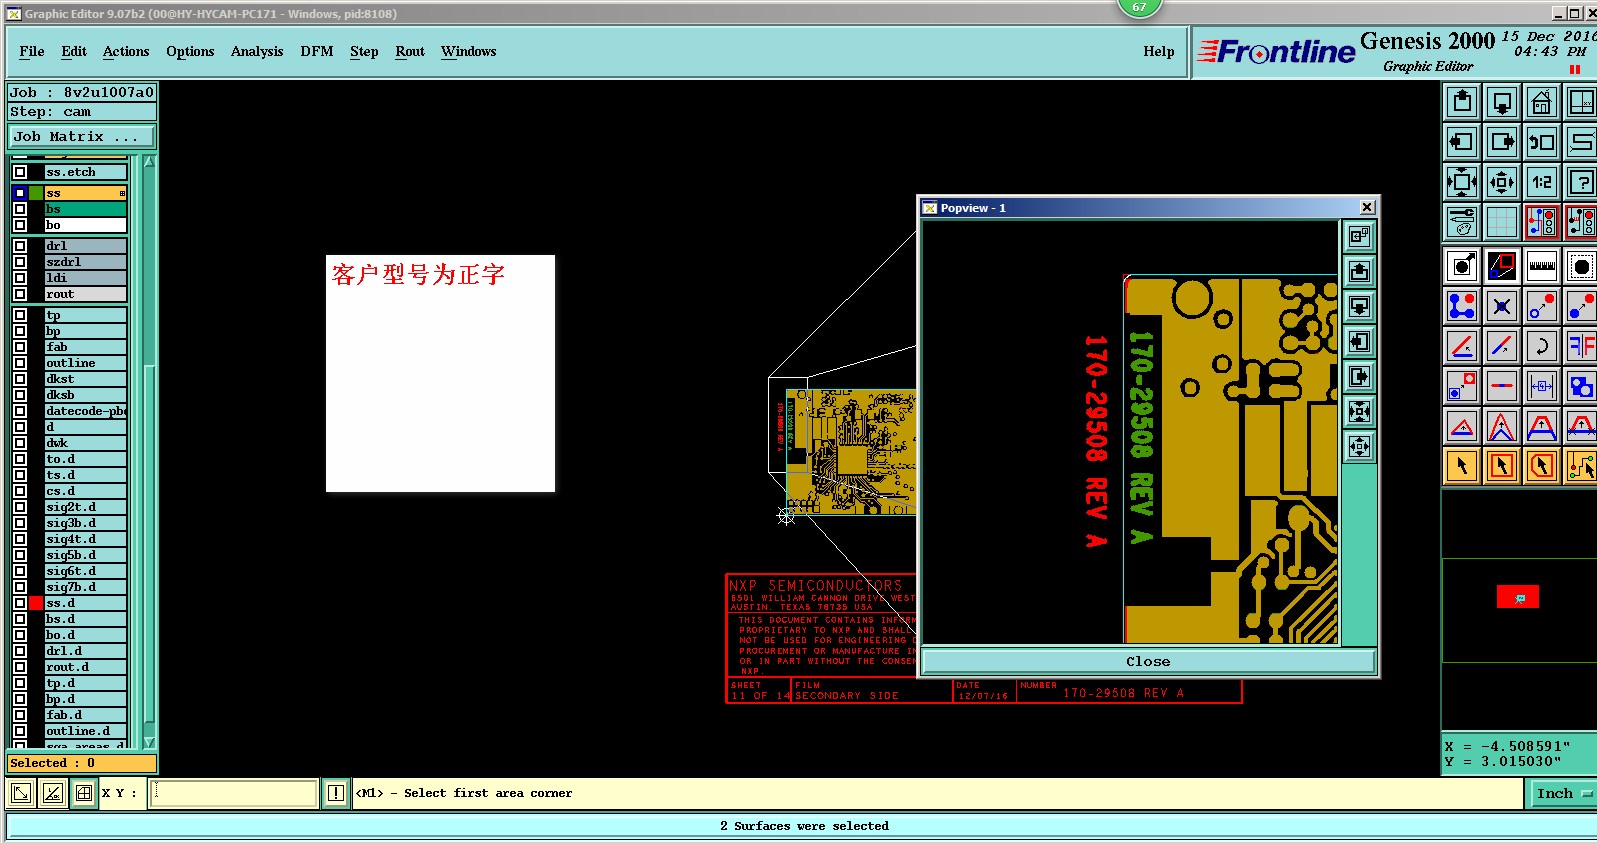Select the ldi layer name
This screenshot has width=1597, height=843.
tap(85, 278)
